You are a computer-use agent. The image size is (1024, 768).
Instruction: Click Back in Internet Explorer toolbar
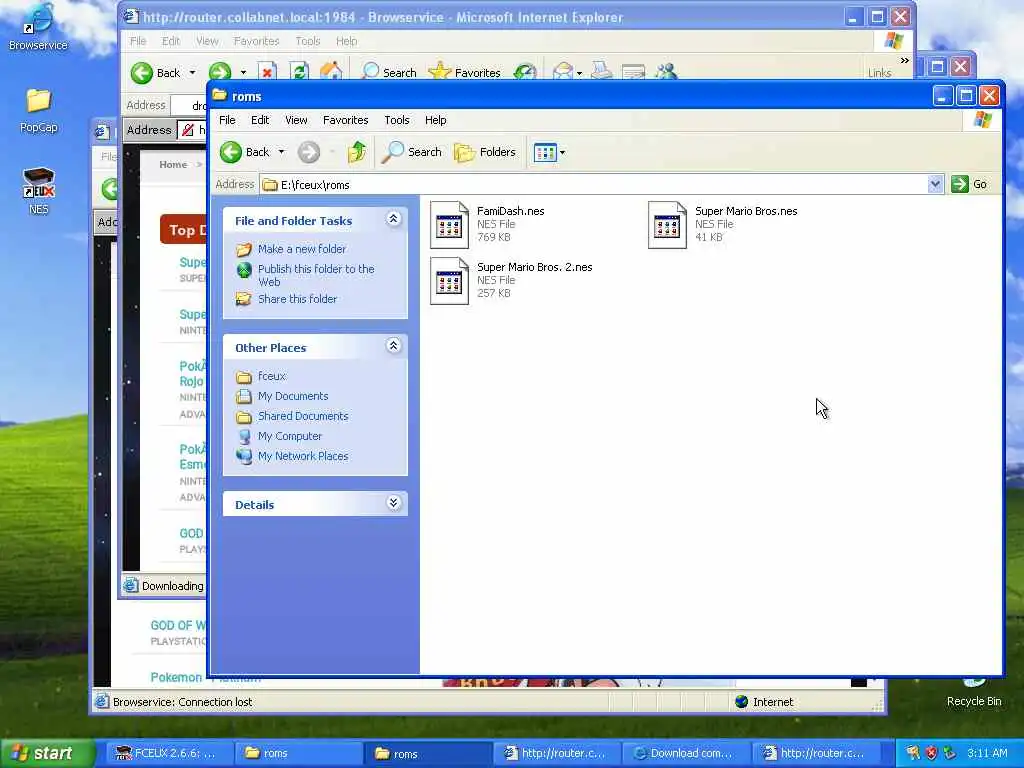click(155, 72)
